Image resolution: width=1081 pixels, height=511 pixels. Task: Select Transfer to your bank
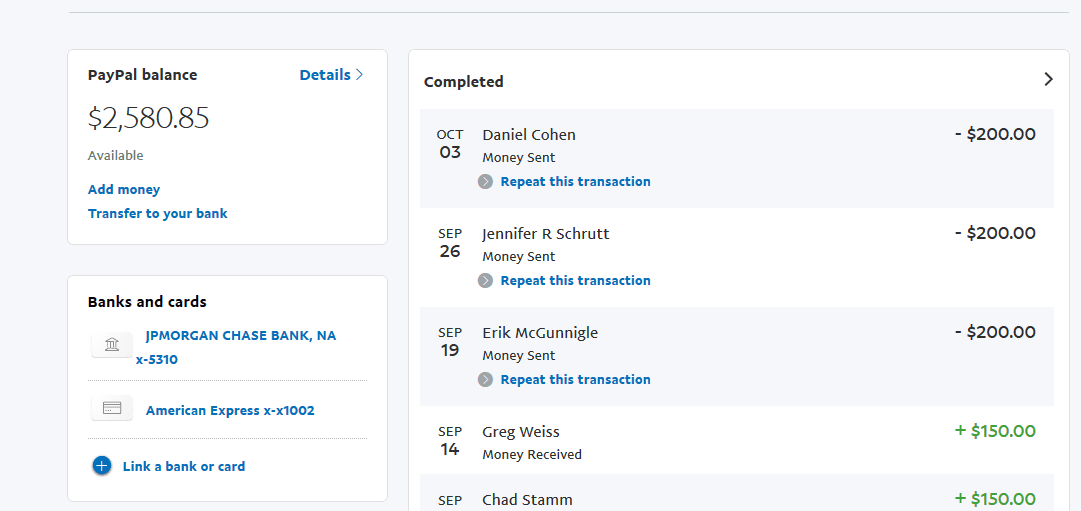[x=158, y=214]
